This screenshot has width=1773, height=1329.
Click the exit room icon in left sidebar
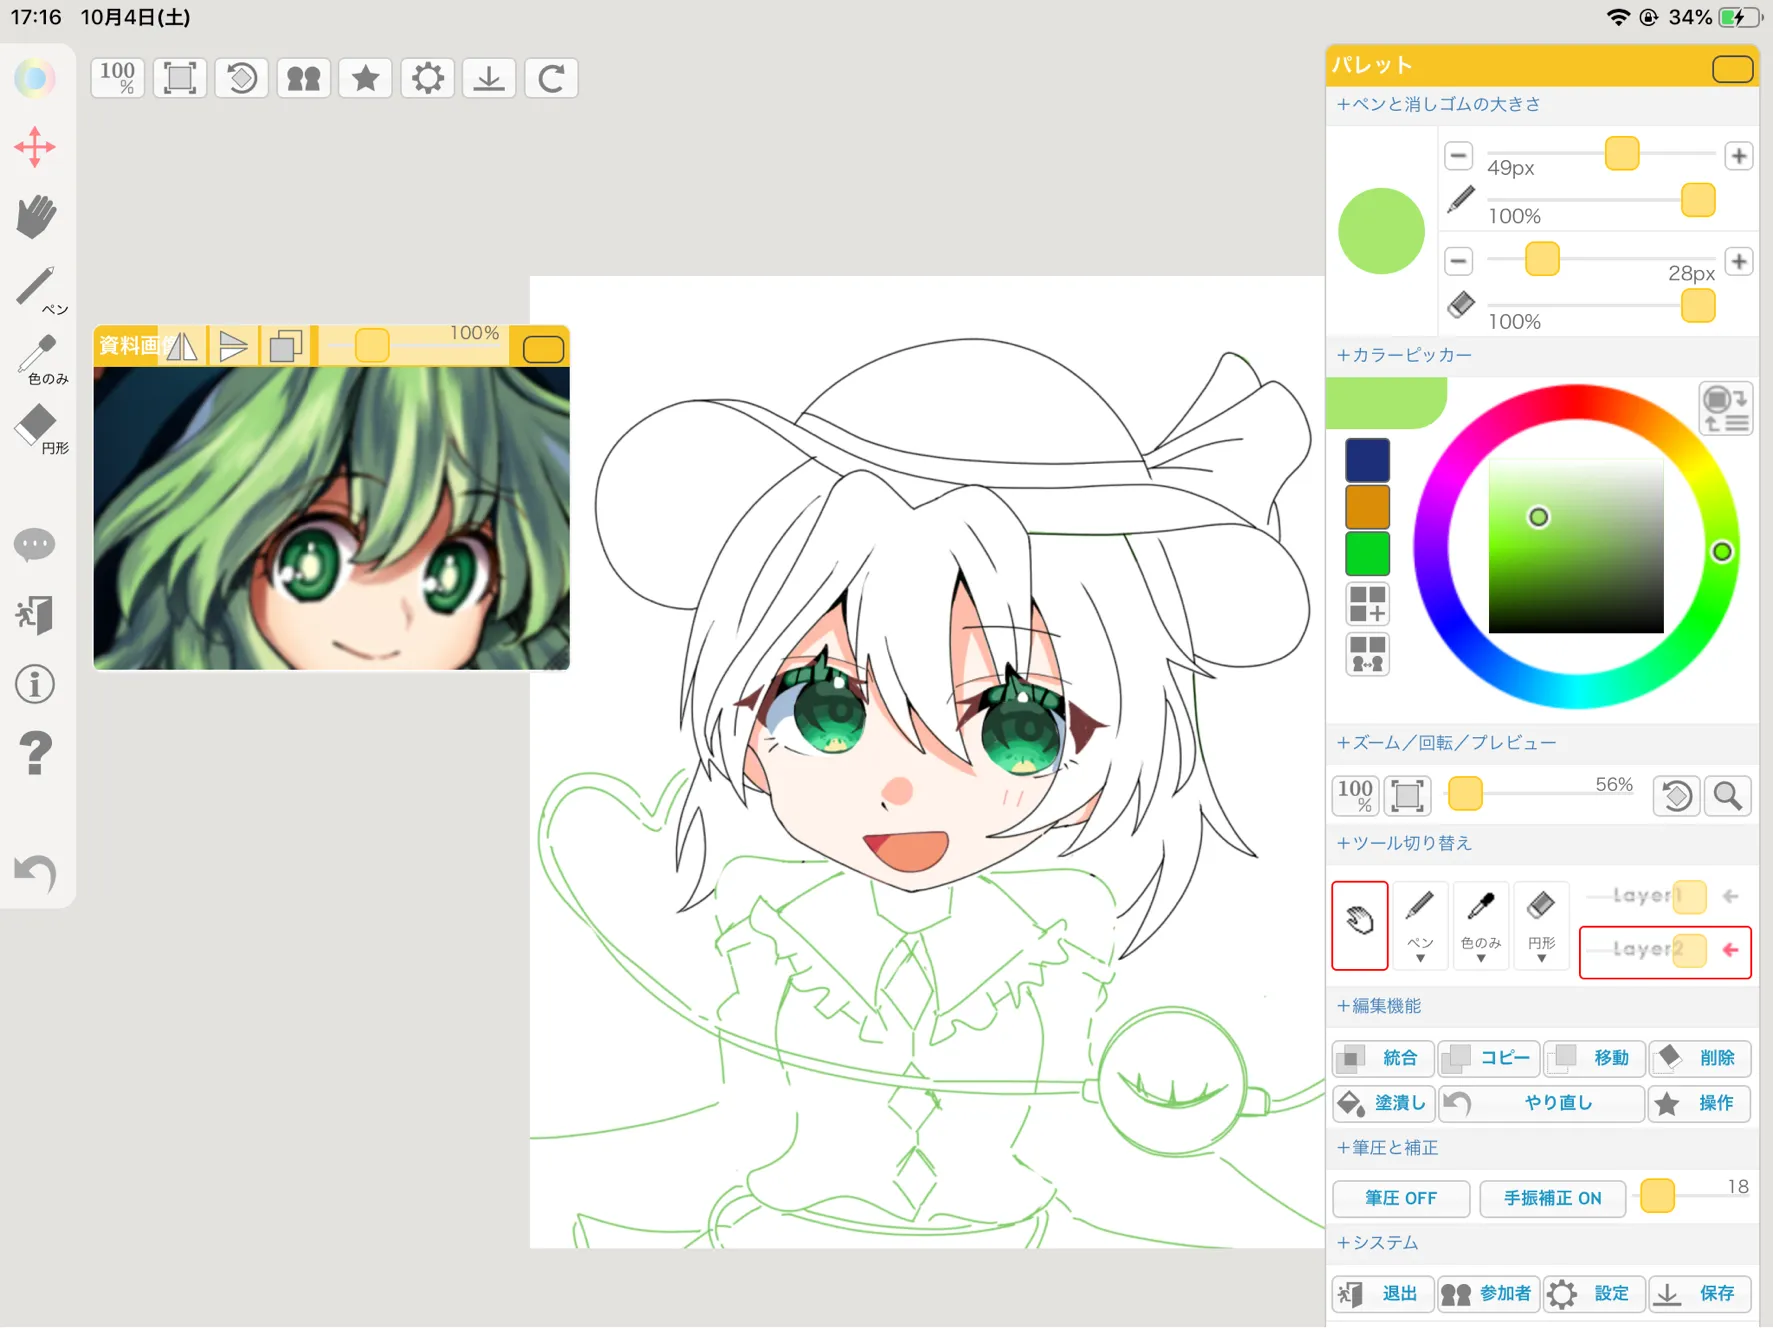(x=35, y=614)
